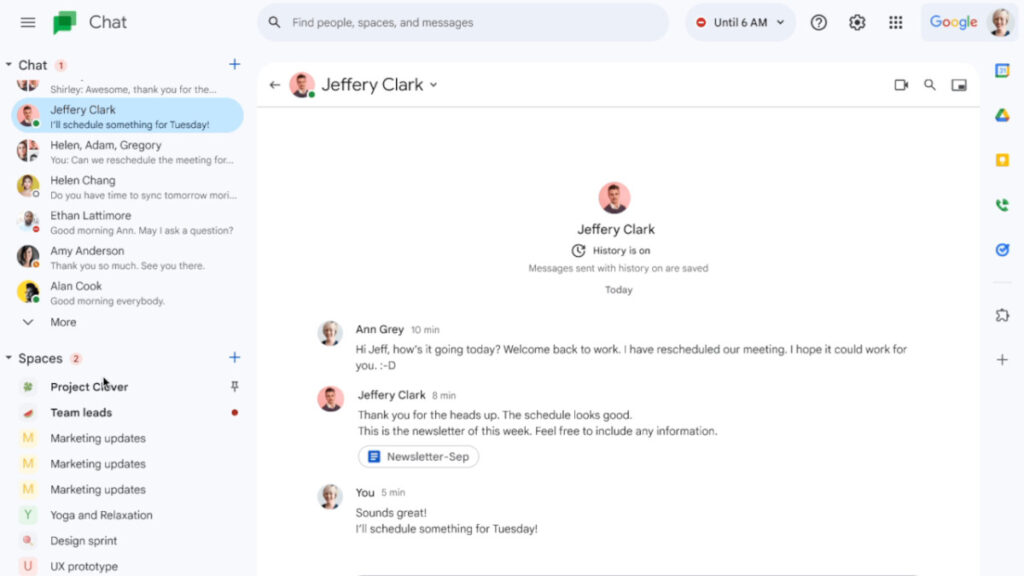Viewport: 1024px width, 576px height.
Task: Click the History is on clock icon
Action: click(x=578, y=251)
